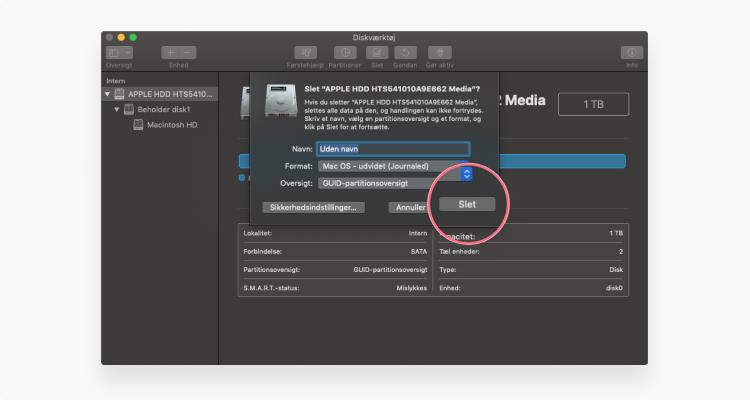Open the Partitioner toolbar tool
The height and width of the screenshot is (400, 750).
(x=345, y=53)
